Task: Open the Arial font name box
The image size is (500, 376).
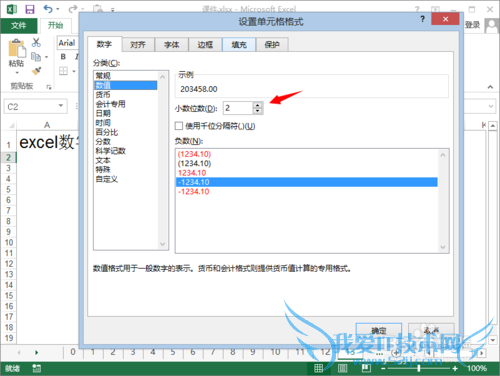Action: tap(68, 43)
